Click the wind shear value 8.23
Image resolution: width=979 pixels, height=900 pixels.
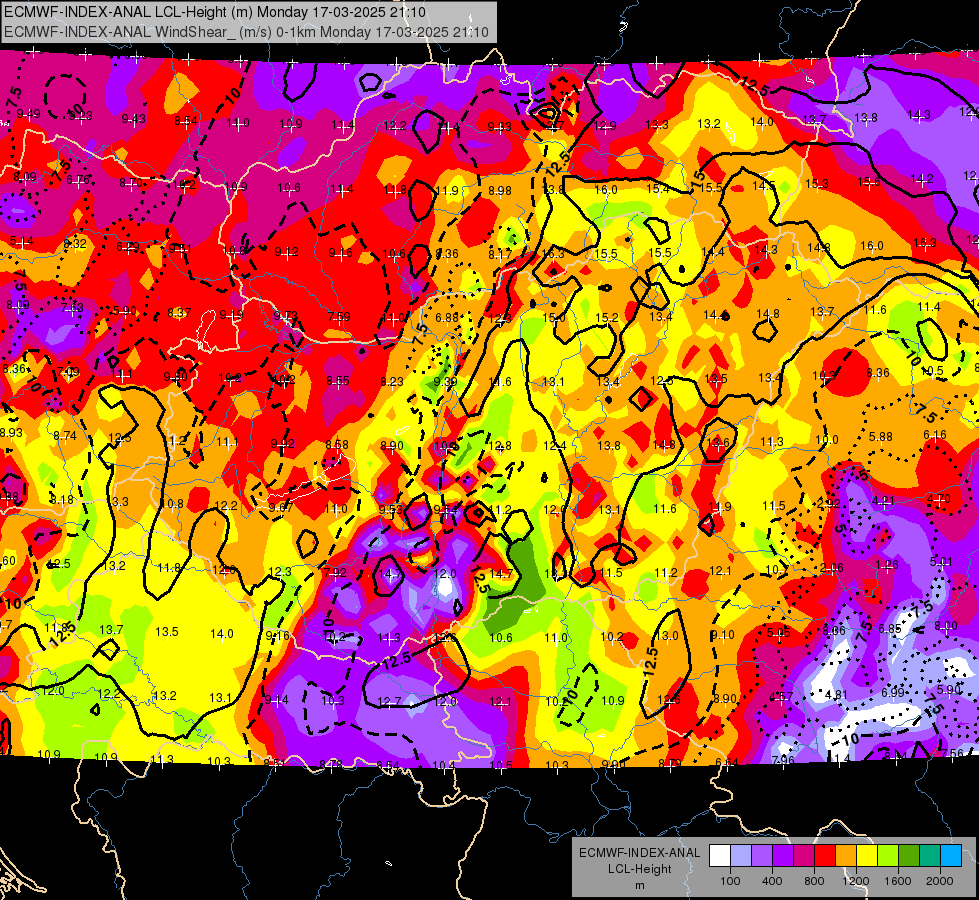coord(391,382)
